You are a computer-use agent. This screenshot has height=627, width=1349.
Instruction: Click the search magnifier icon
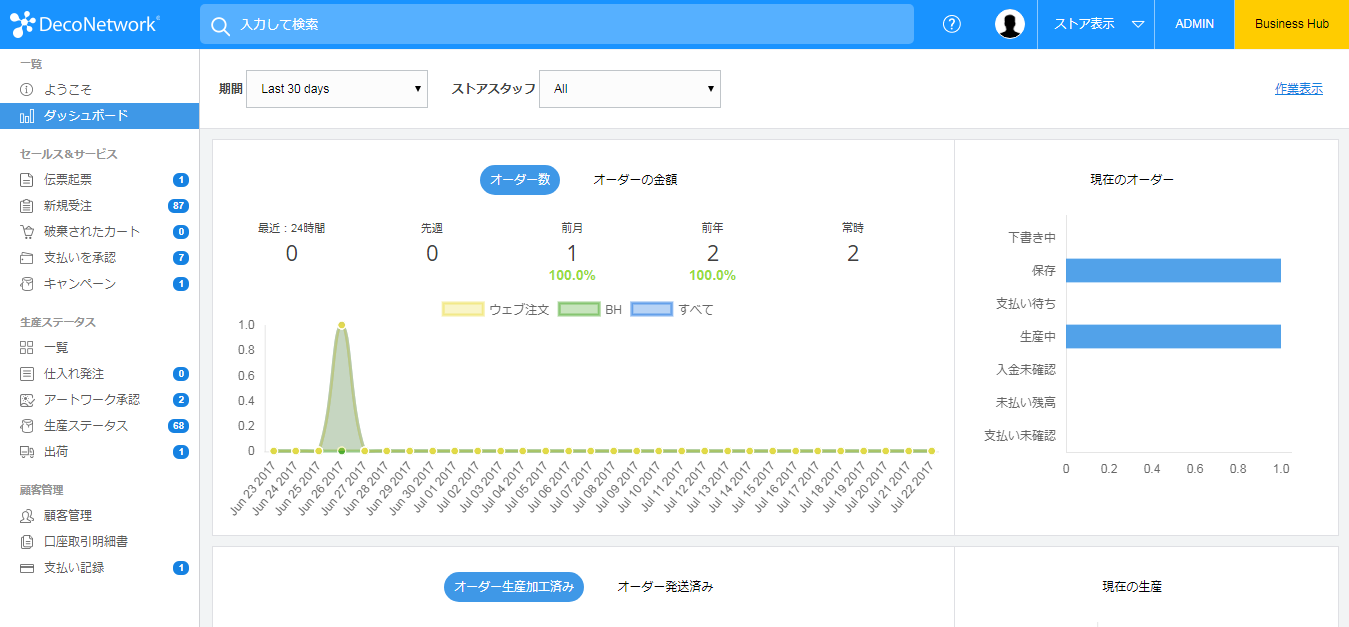point(220,25)
